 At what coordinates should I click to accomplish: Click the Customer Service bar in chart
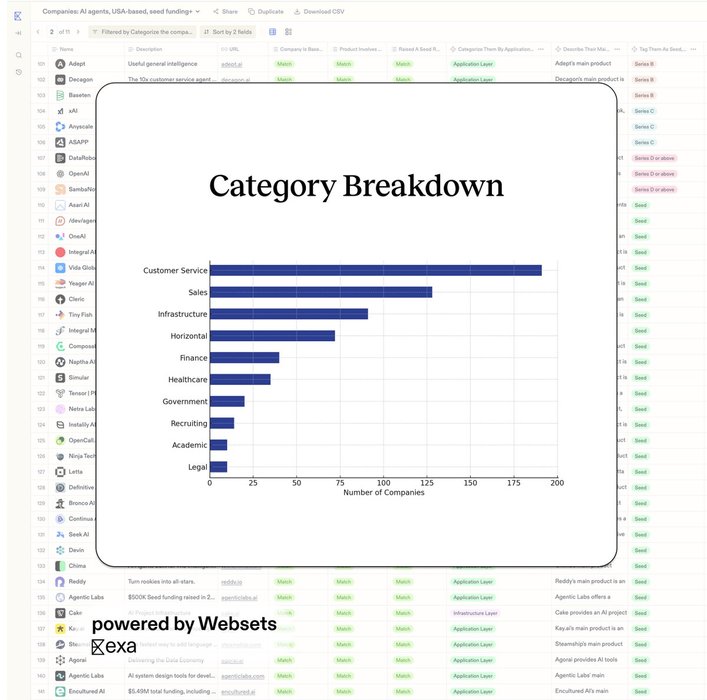click(x=375, y=270)
